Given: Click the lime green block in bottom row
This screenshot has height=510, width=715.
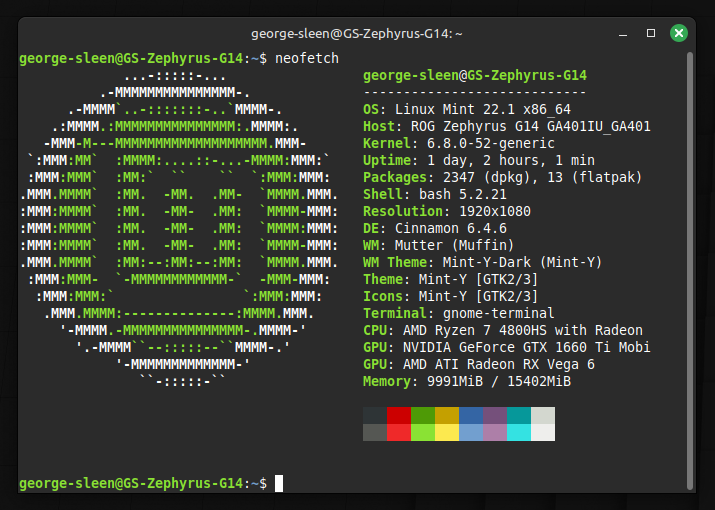Looking at the screenshot, I should (423, 432).
